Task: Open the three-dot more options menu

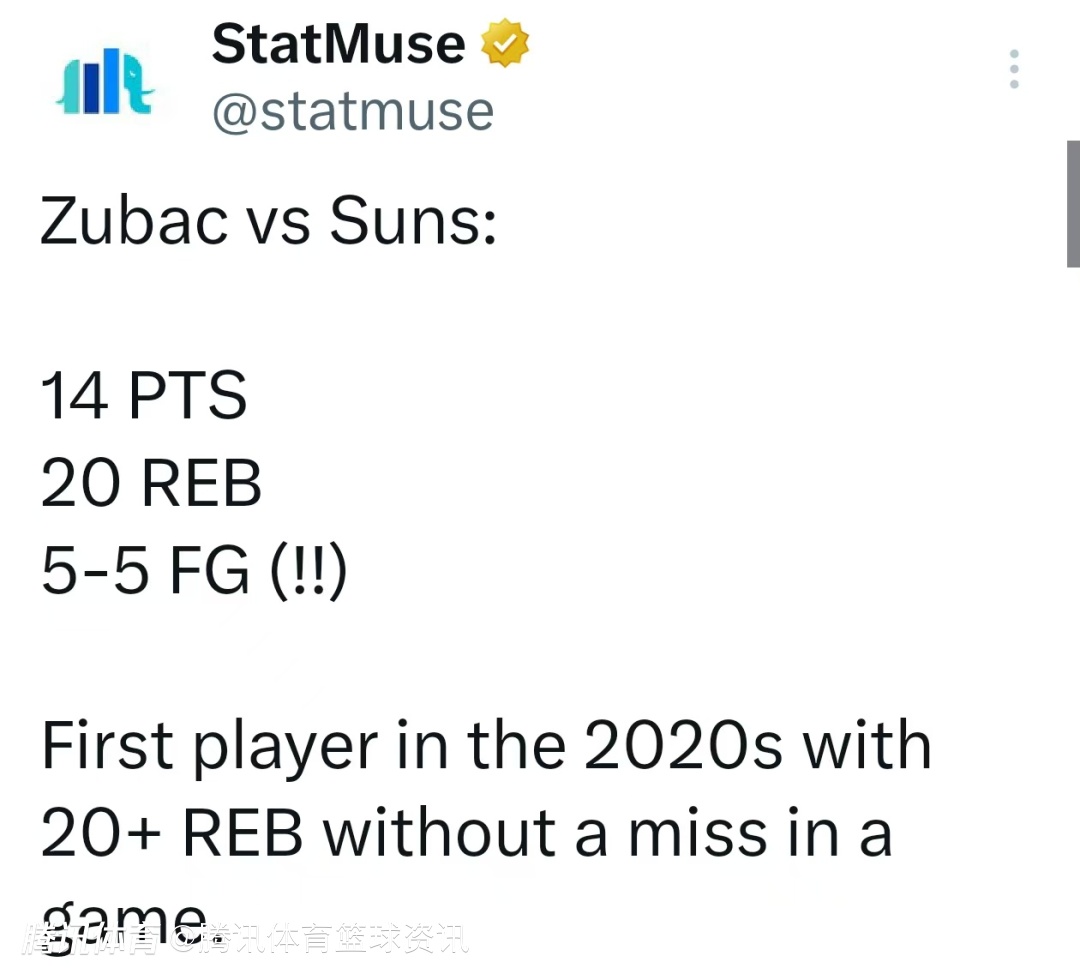Action: (x=1014, y=69)
